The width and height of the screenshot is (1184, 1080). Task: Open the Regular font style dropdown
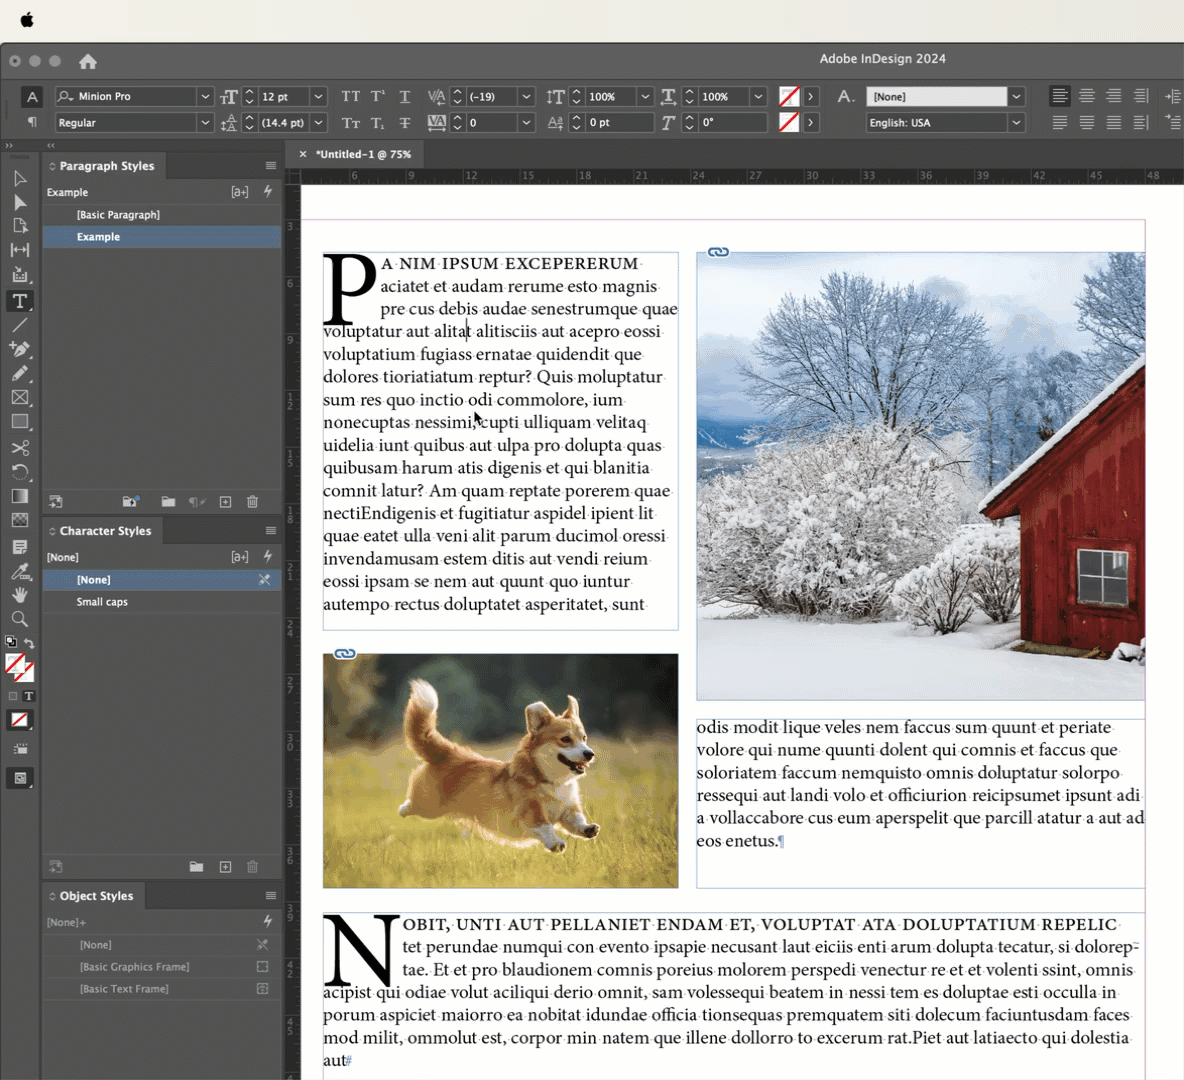[x=205, y=122]
